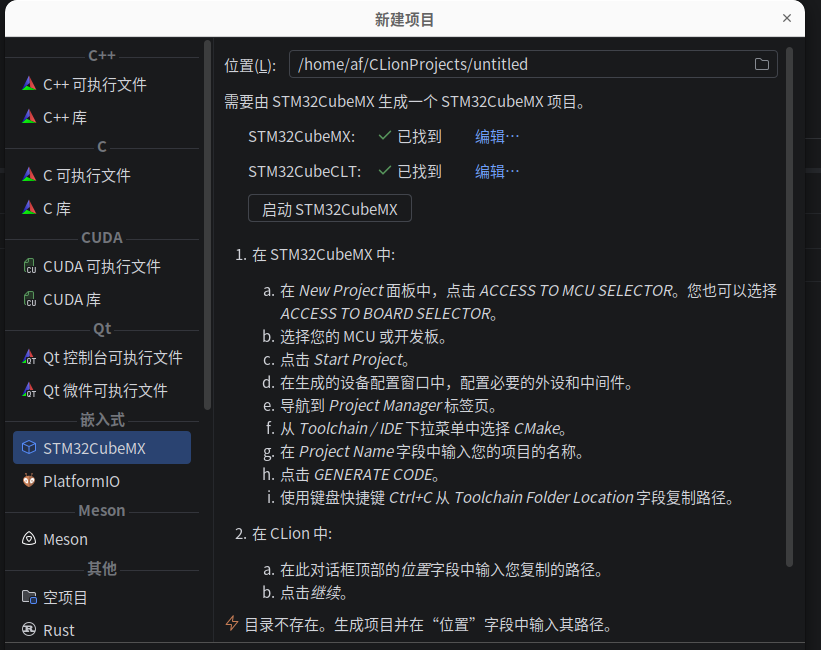Select STM32CubeMX embedded project
Viewport: 821px width, 650px height.
[x=102, y=448]
